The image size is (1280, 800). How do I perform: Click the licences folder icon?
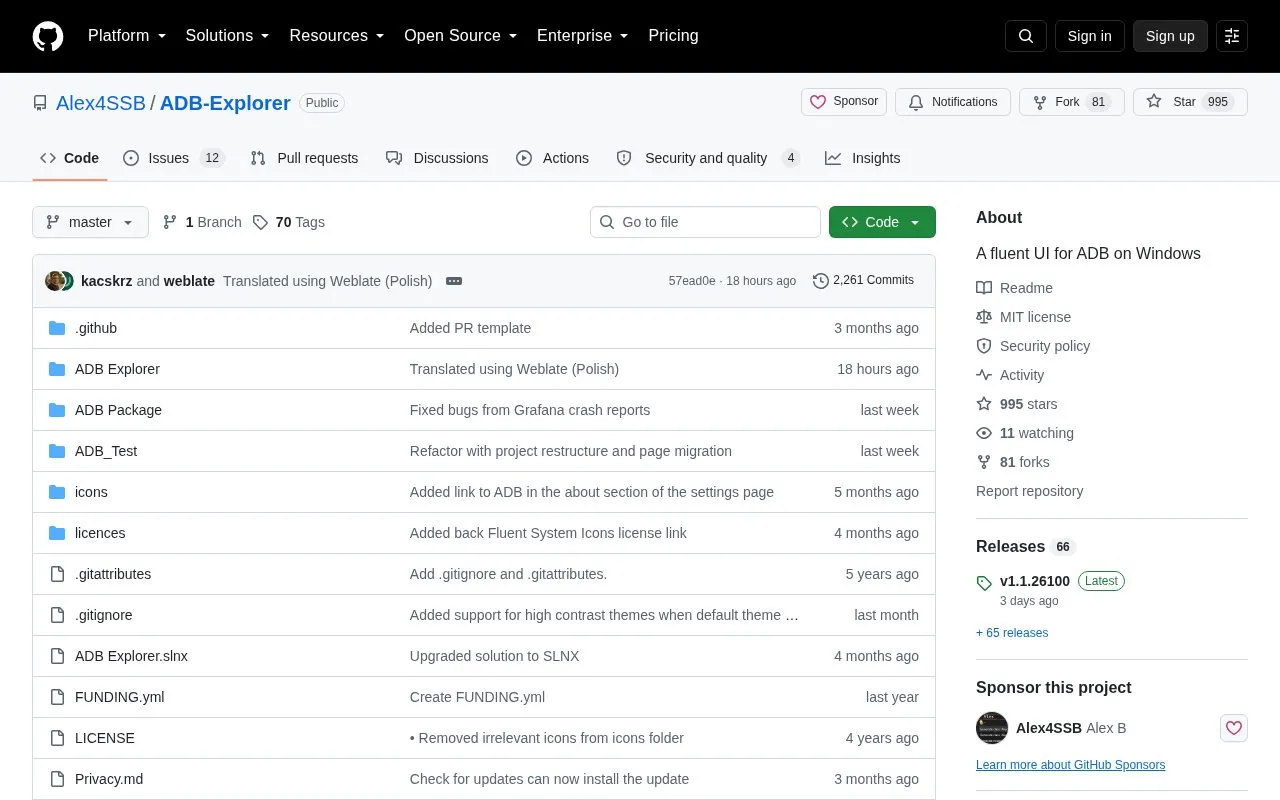57,533
